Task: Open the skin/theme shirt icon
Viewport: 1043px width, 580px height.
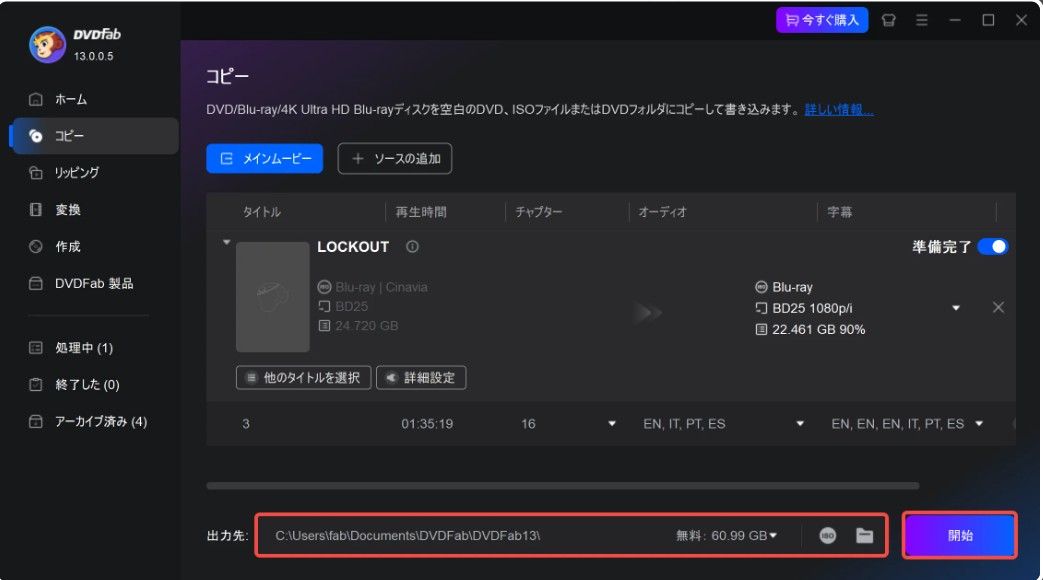Action: tap(888, 20)
